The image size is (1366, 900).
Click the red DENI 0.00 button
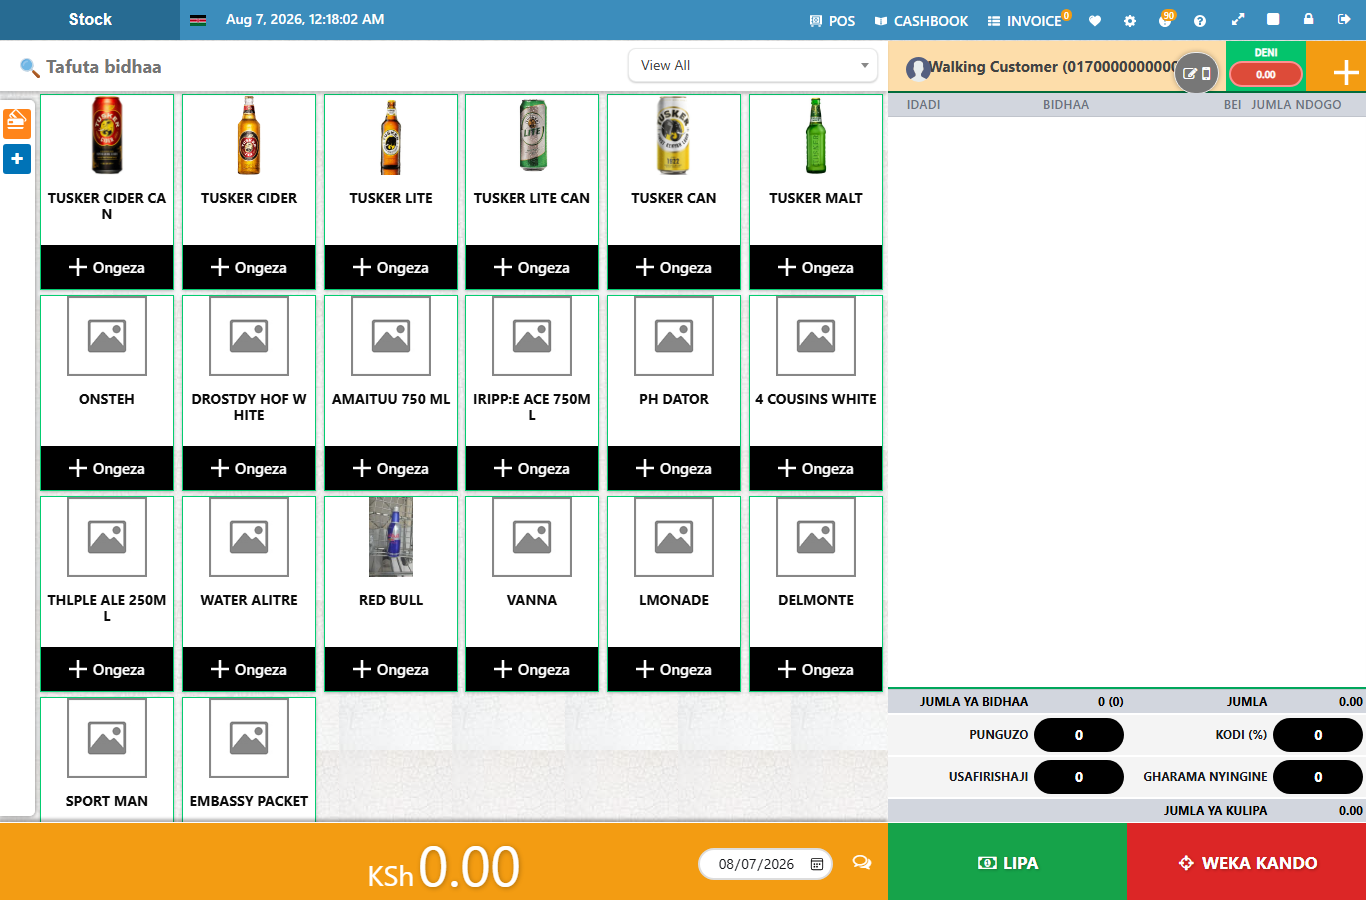(1266, 74)
